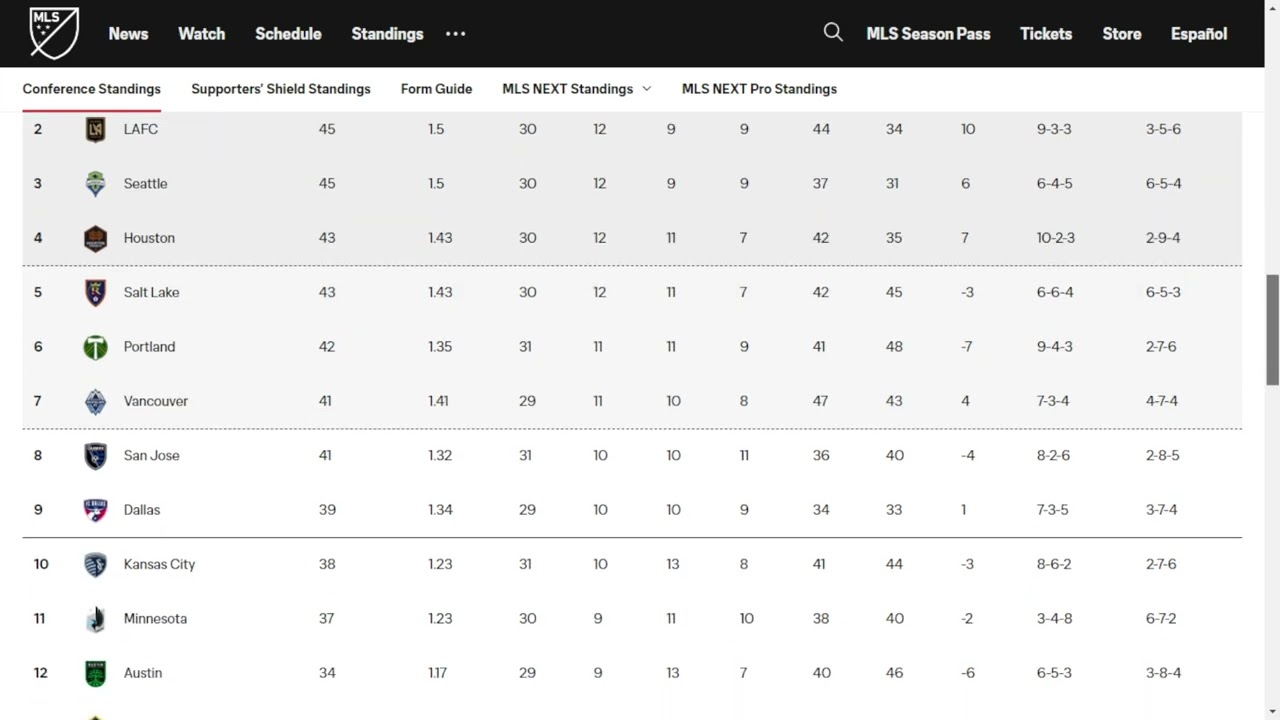Click the page vertical scrollbar thumb
This screenshot has height=720, width=1280.
(1272, 329)
